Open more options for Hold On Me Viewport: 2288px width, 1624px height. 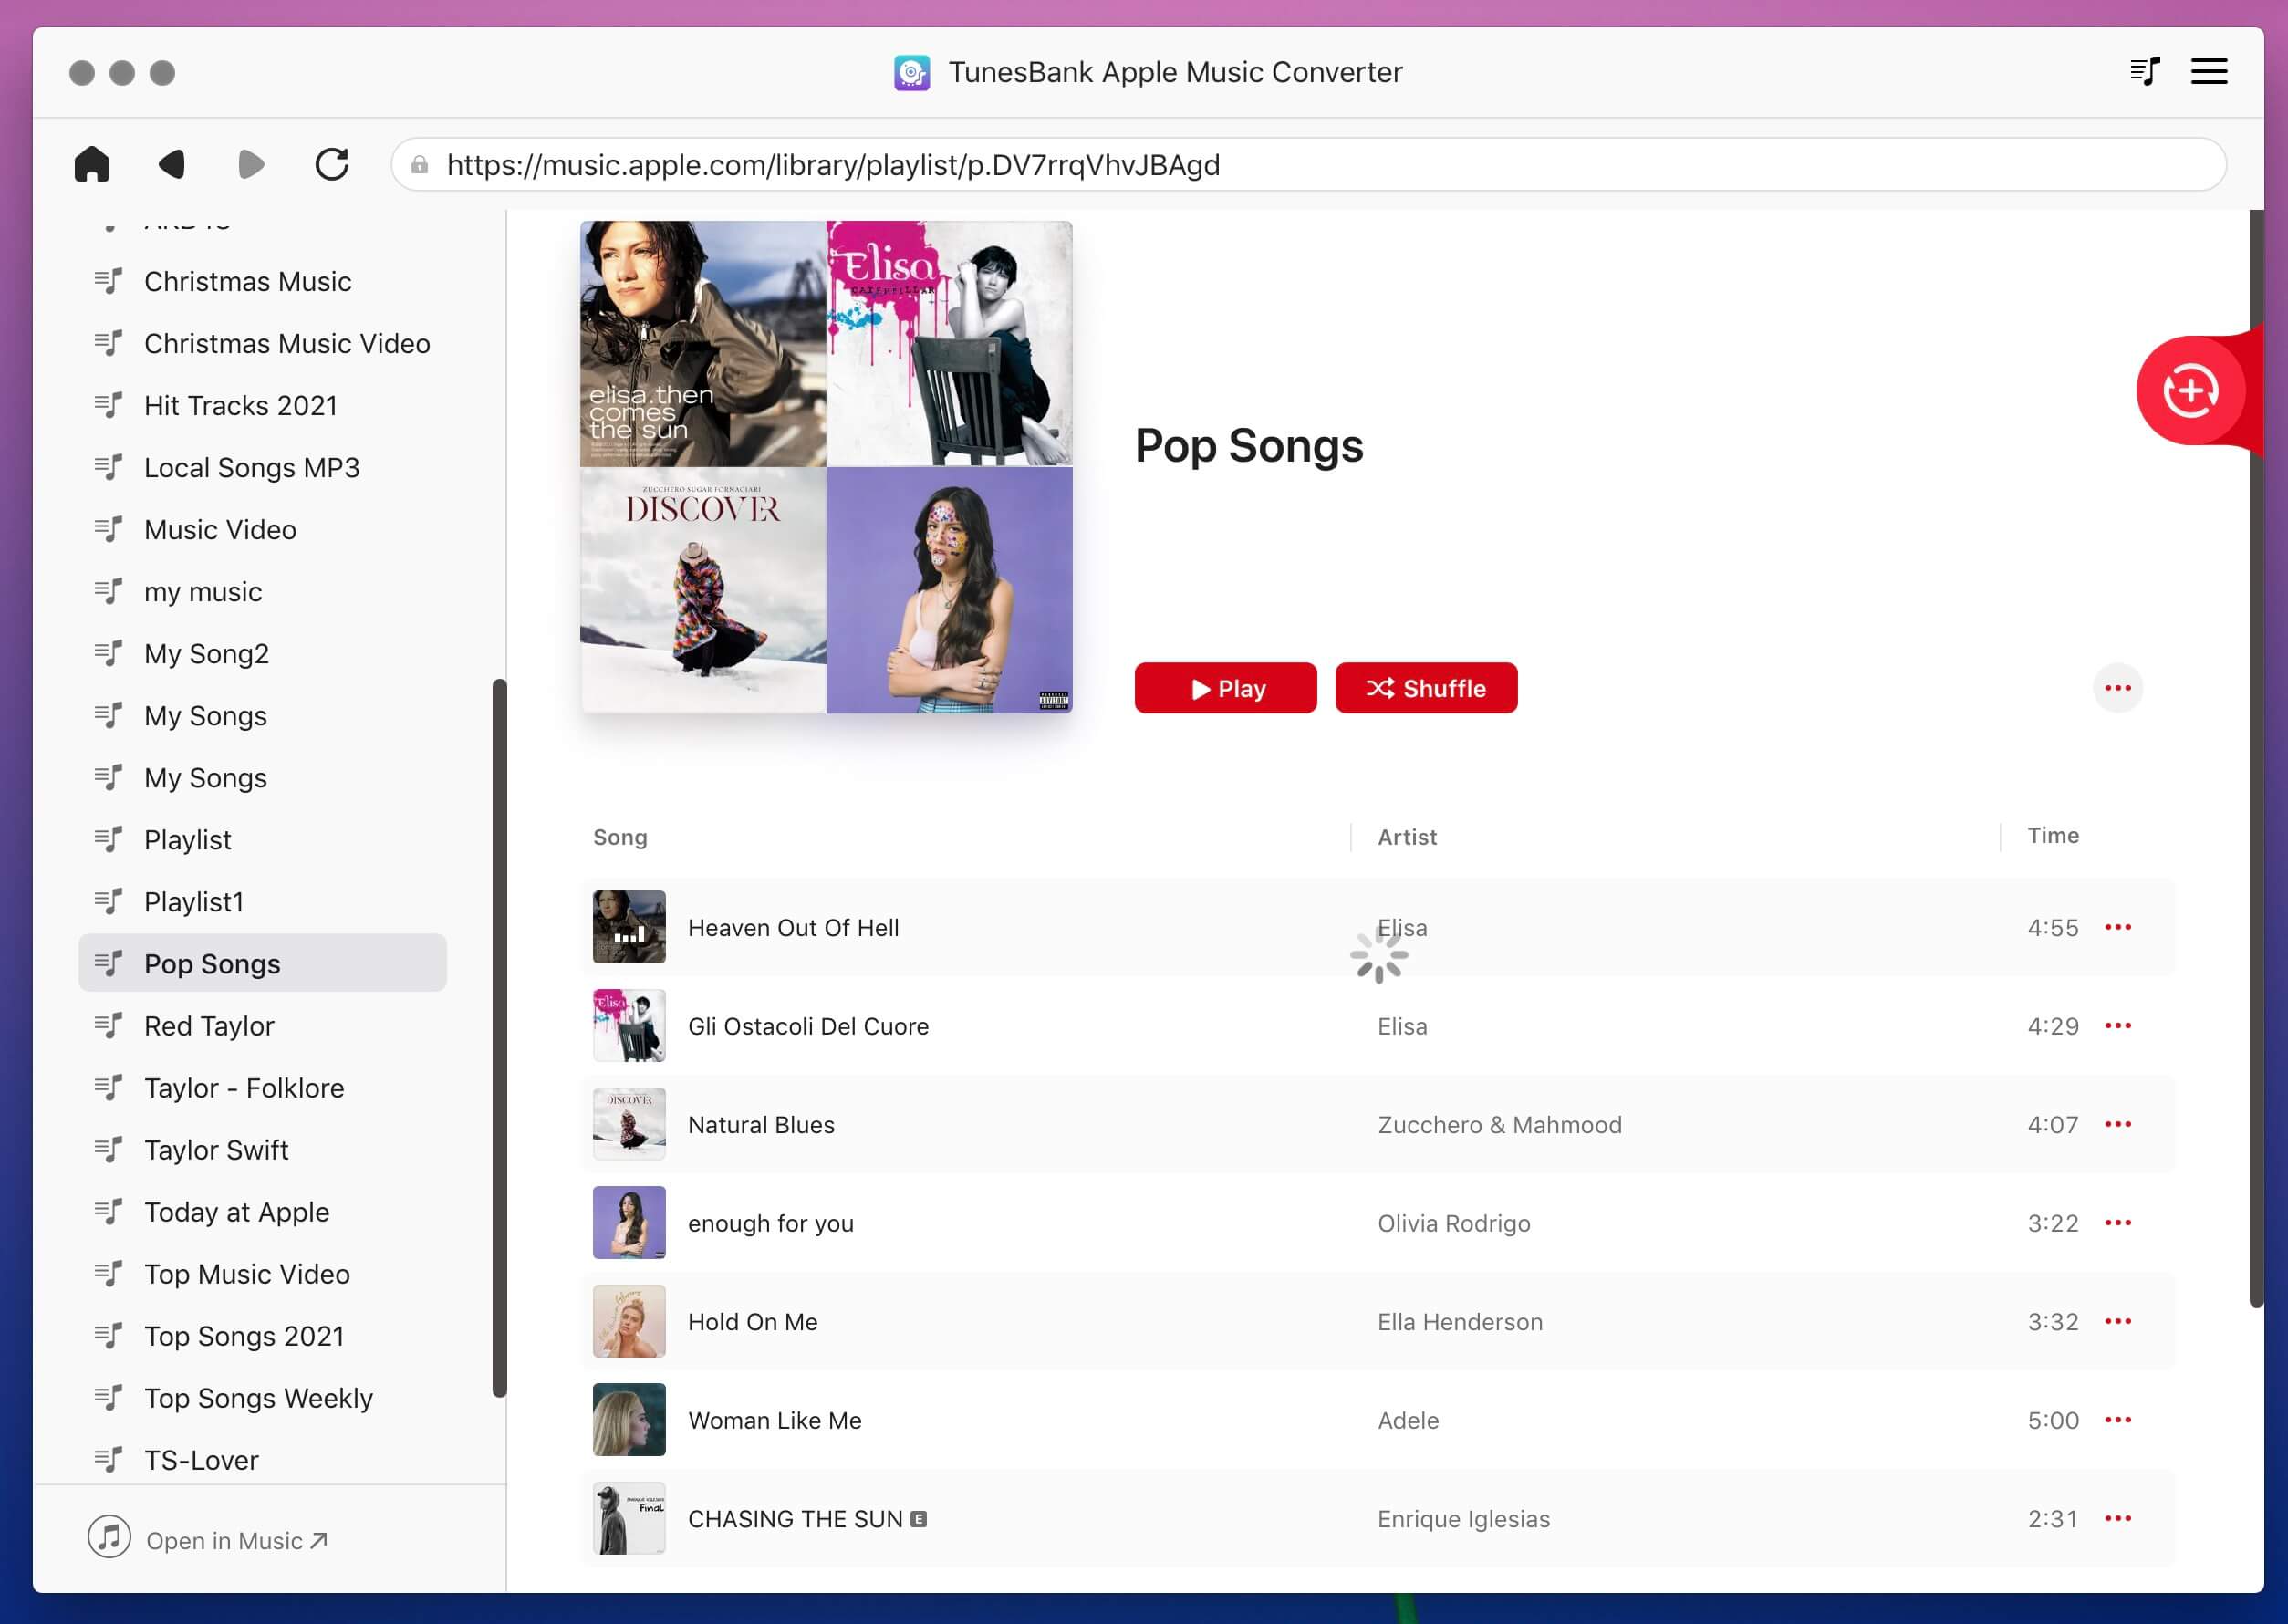point(2117,1321)
